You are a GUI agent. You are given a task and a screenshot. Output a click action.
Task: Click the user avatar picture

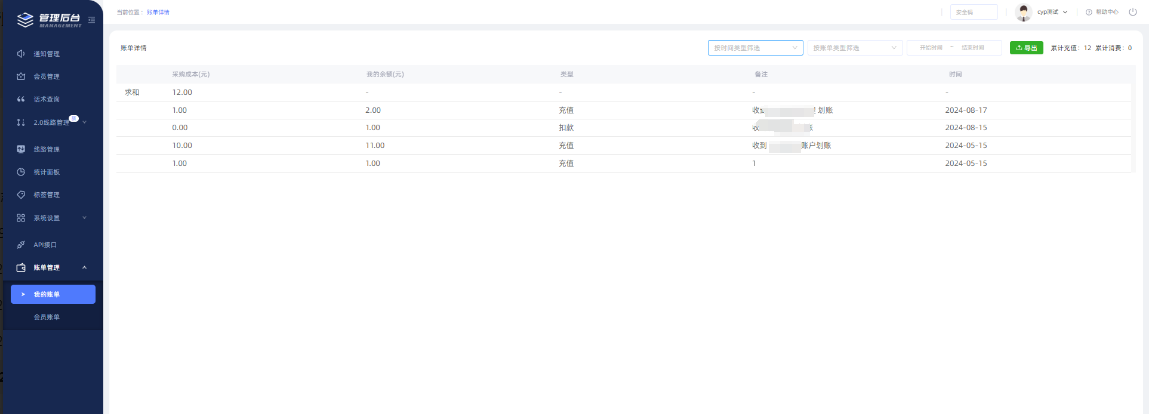pos(1023,12)
